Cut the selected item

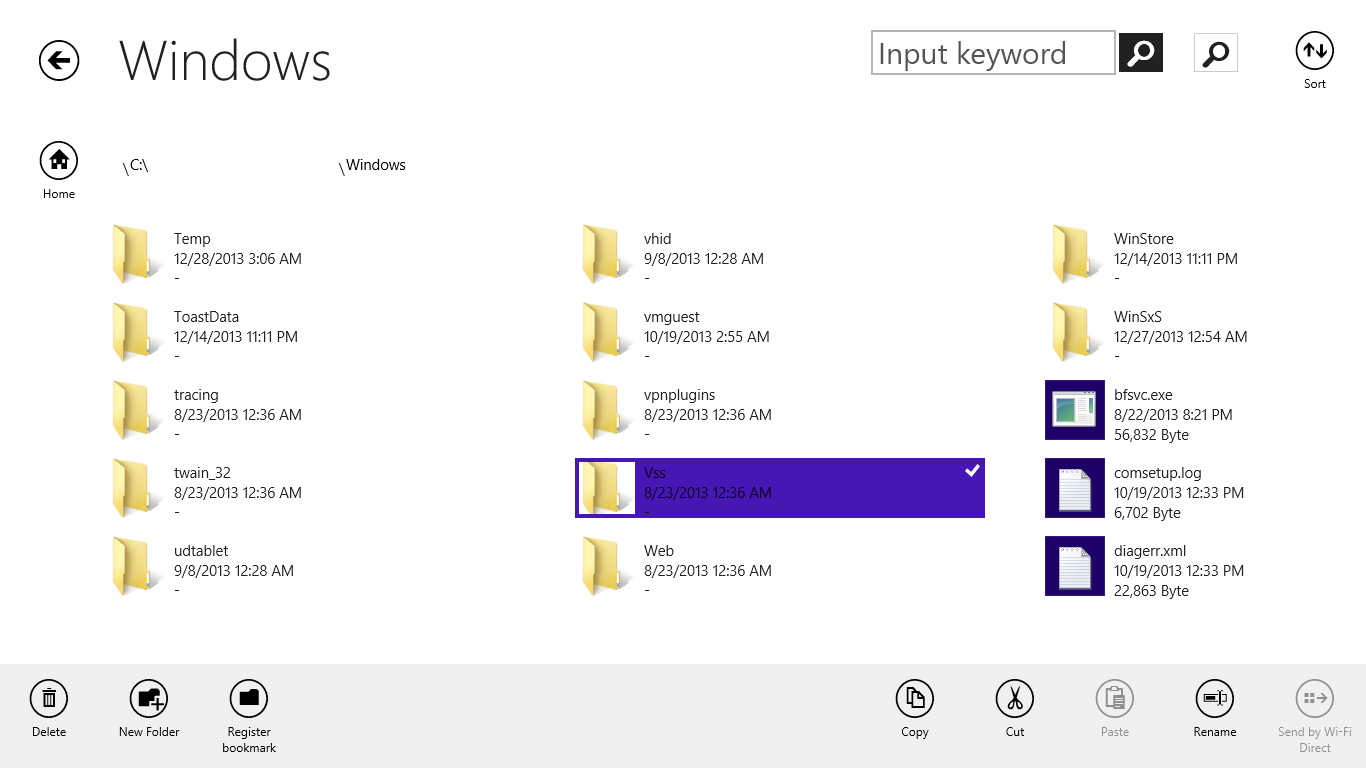coord(1014,698)
